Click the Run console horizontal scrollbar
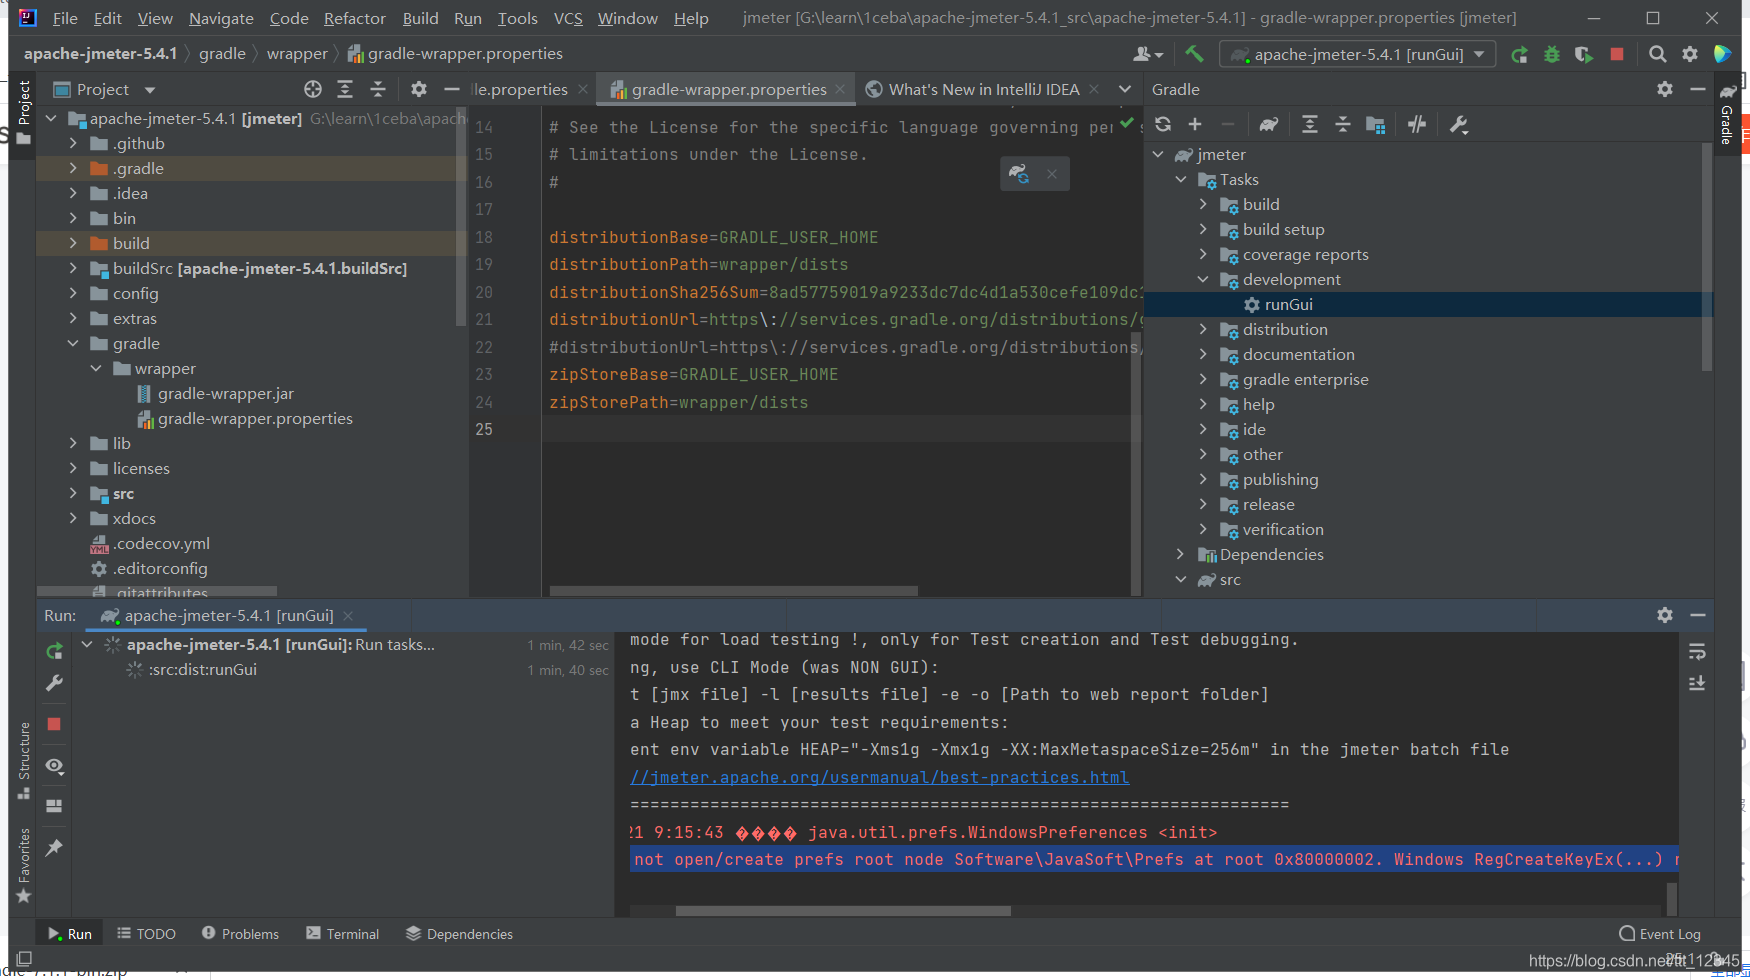 843,911
